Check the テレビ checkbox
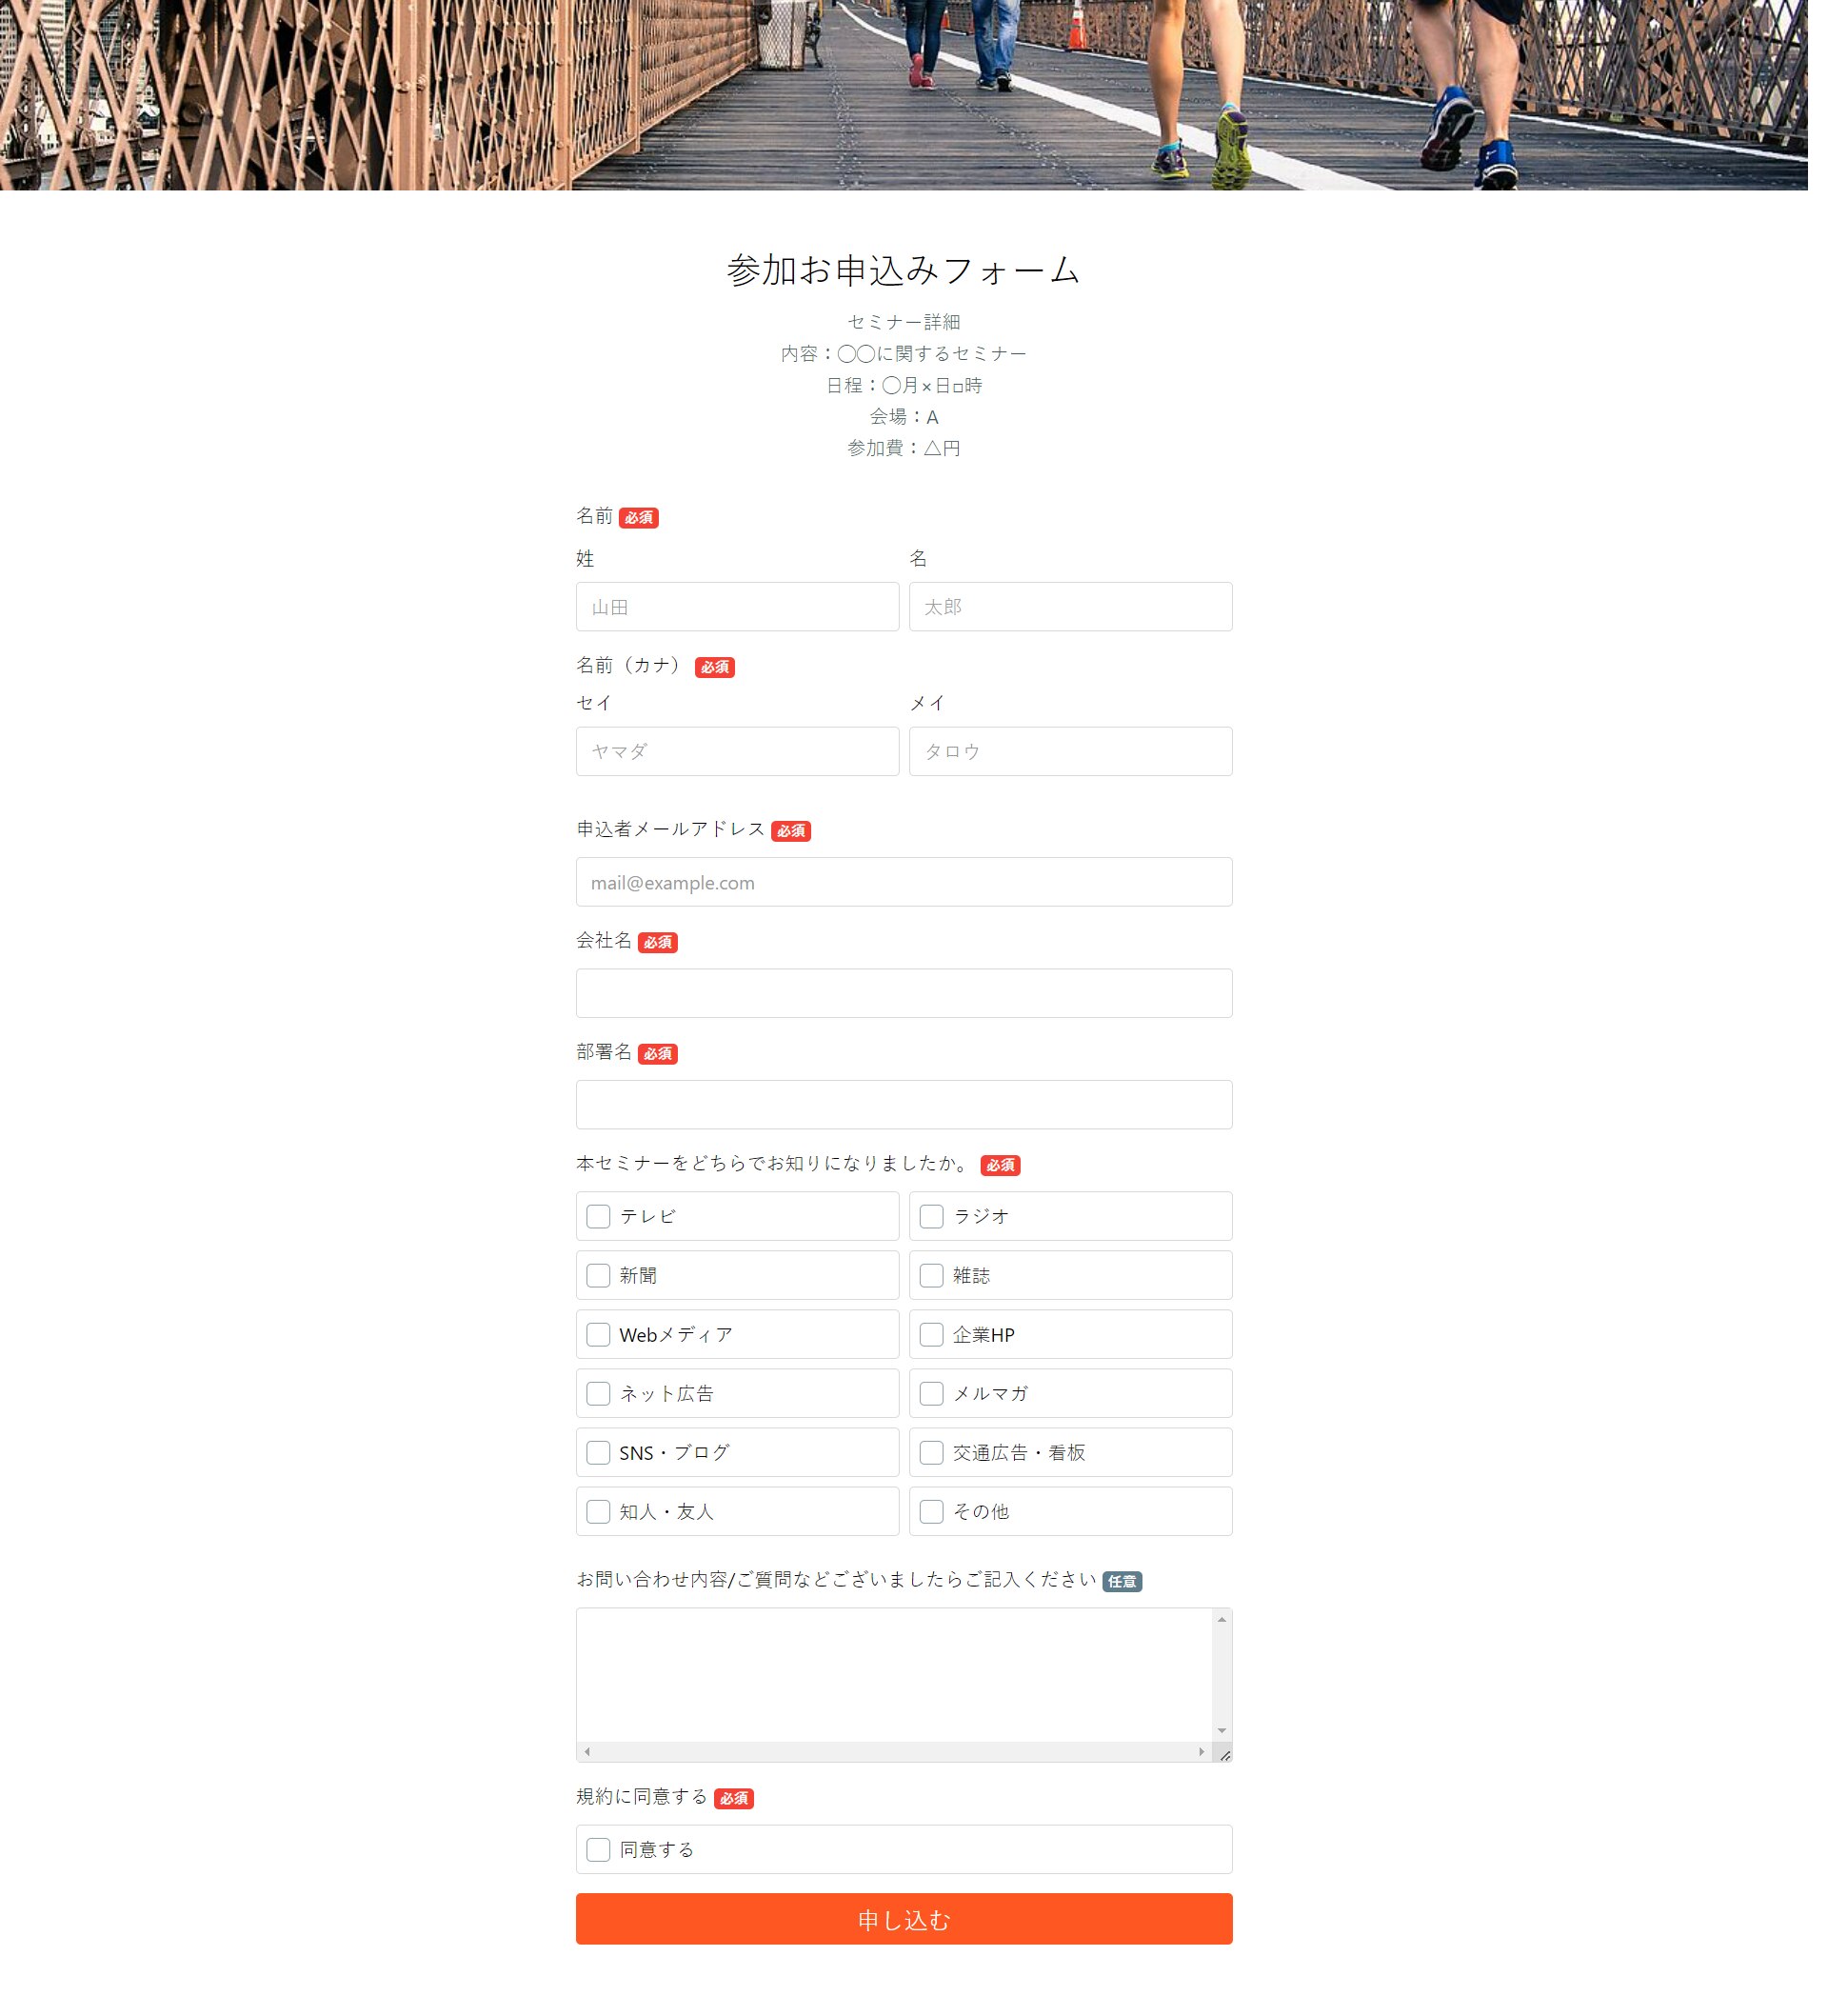The width and height of the screenshot is (1828, 2016). (x=598, y=1216)
